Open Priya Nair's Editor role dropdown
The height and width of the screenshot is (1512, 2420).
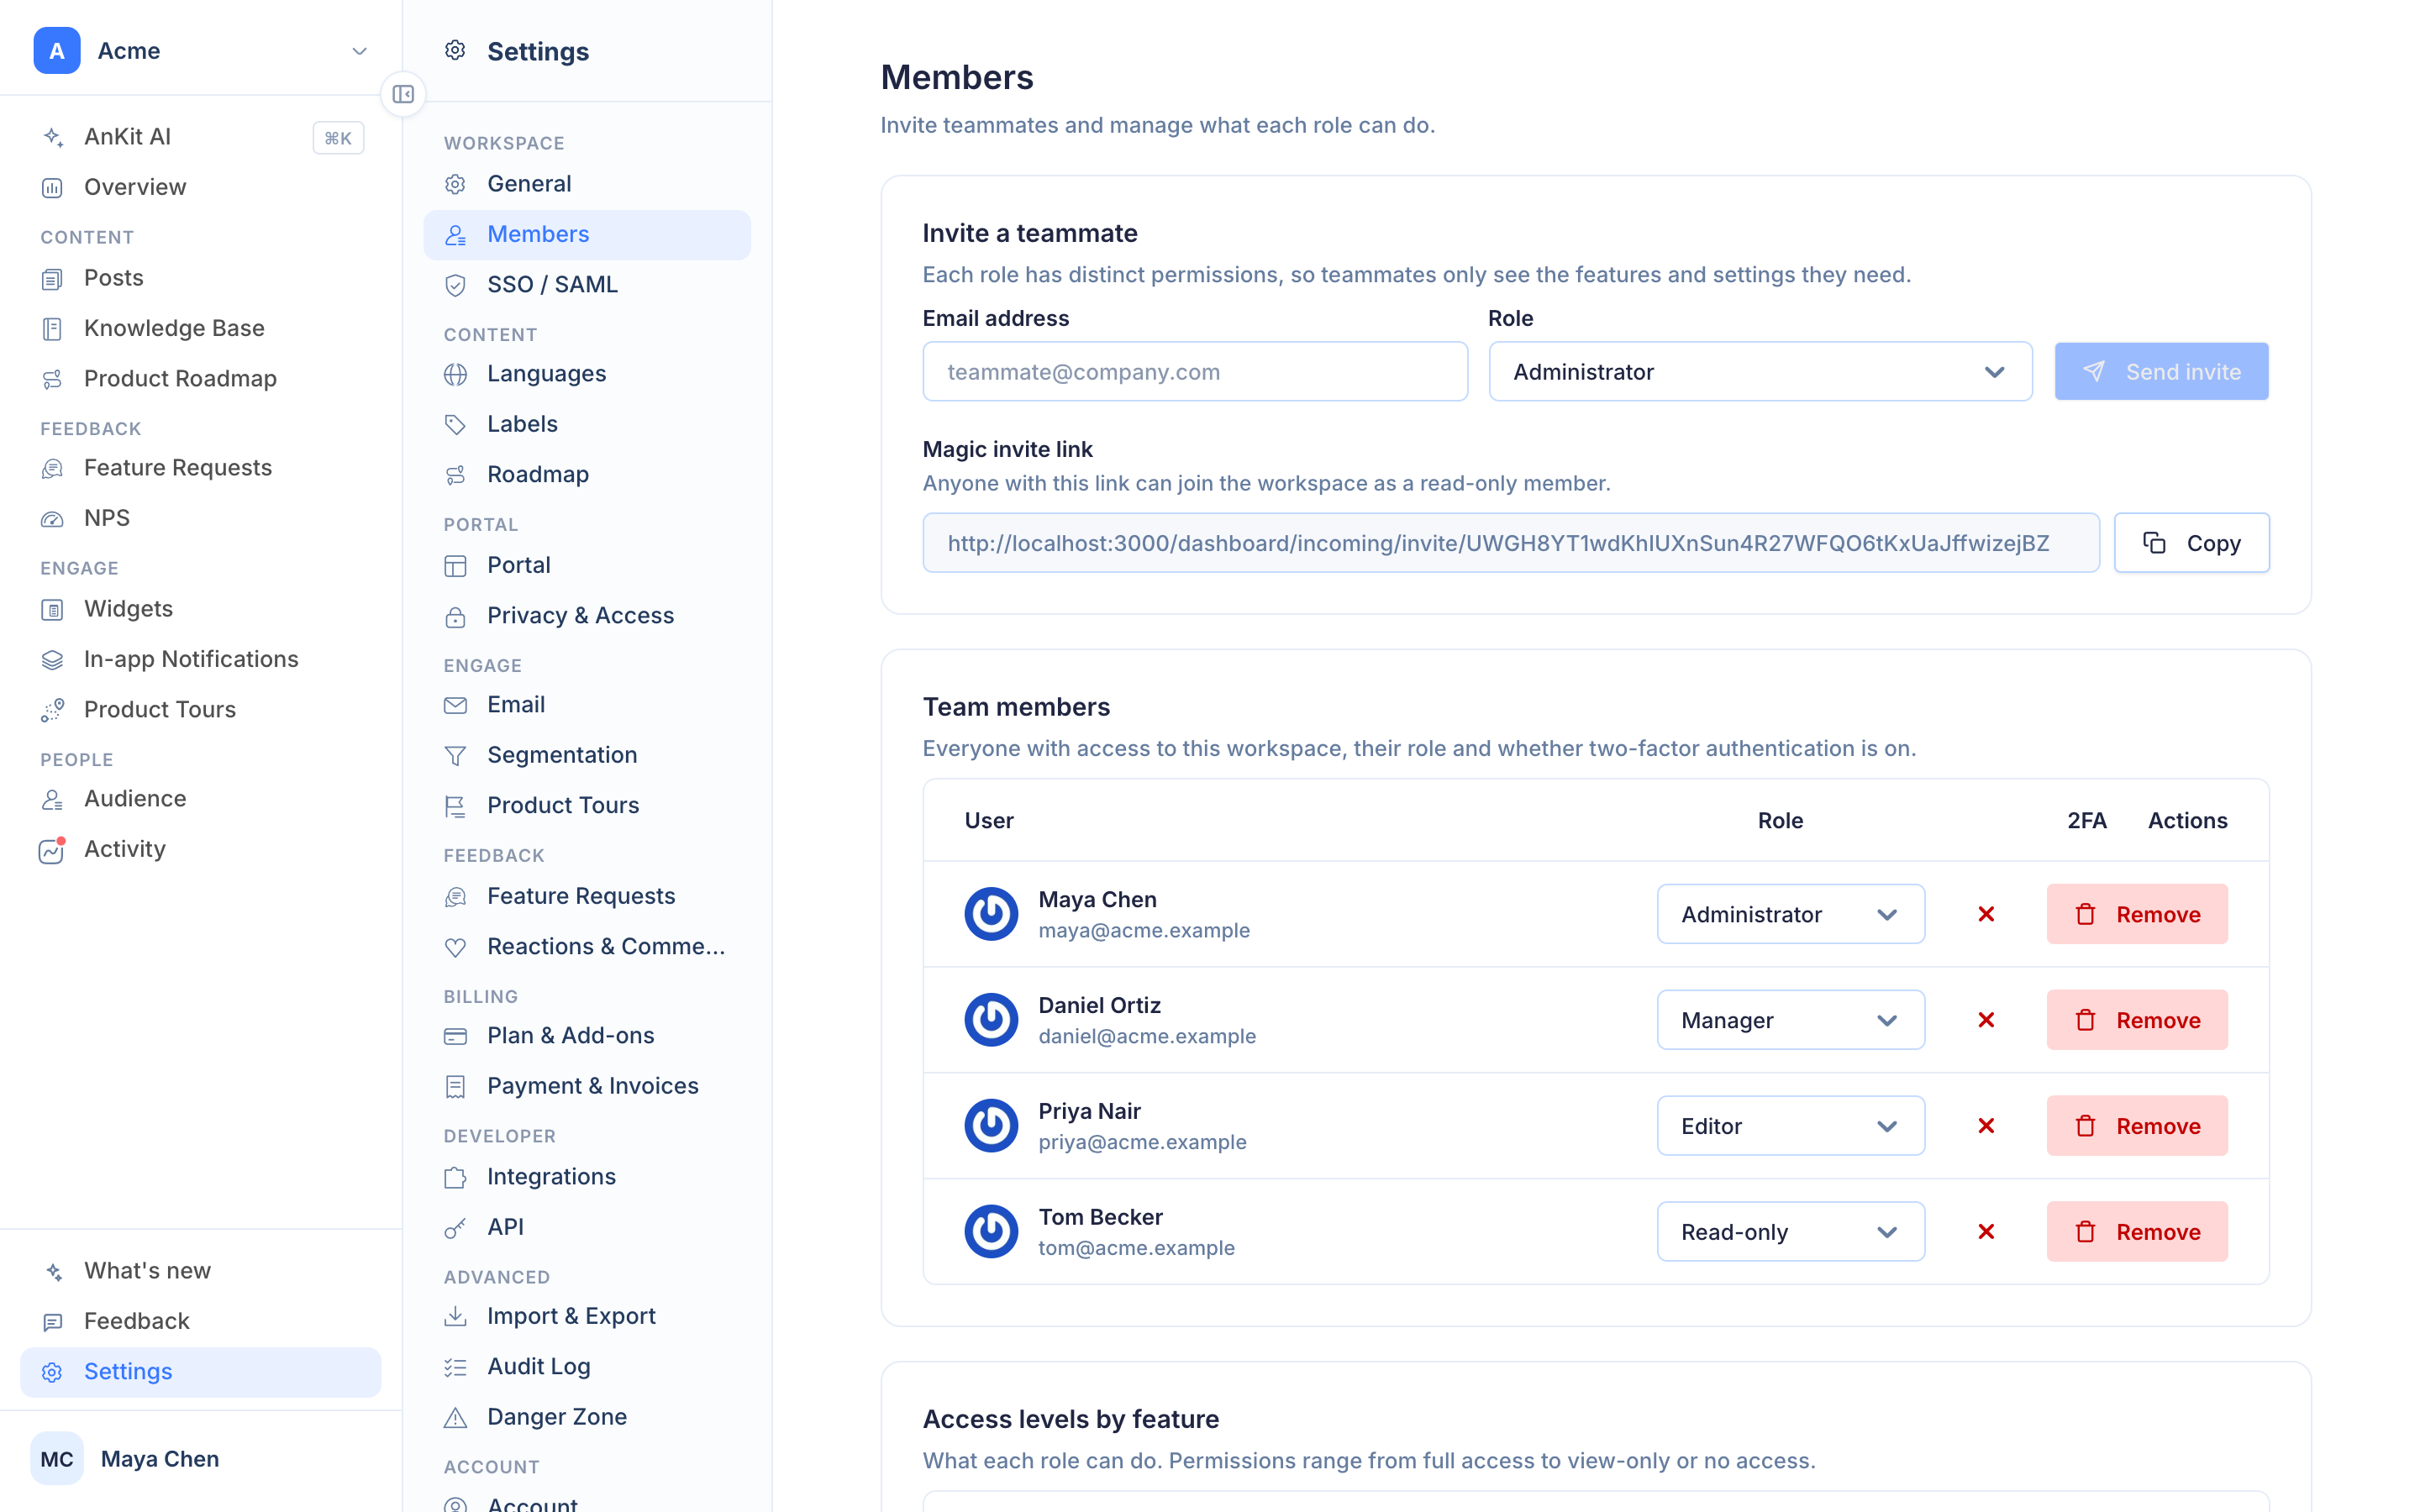(1790, 1126)
